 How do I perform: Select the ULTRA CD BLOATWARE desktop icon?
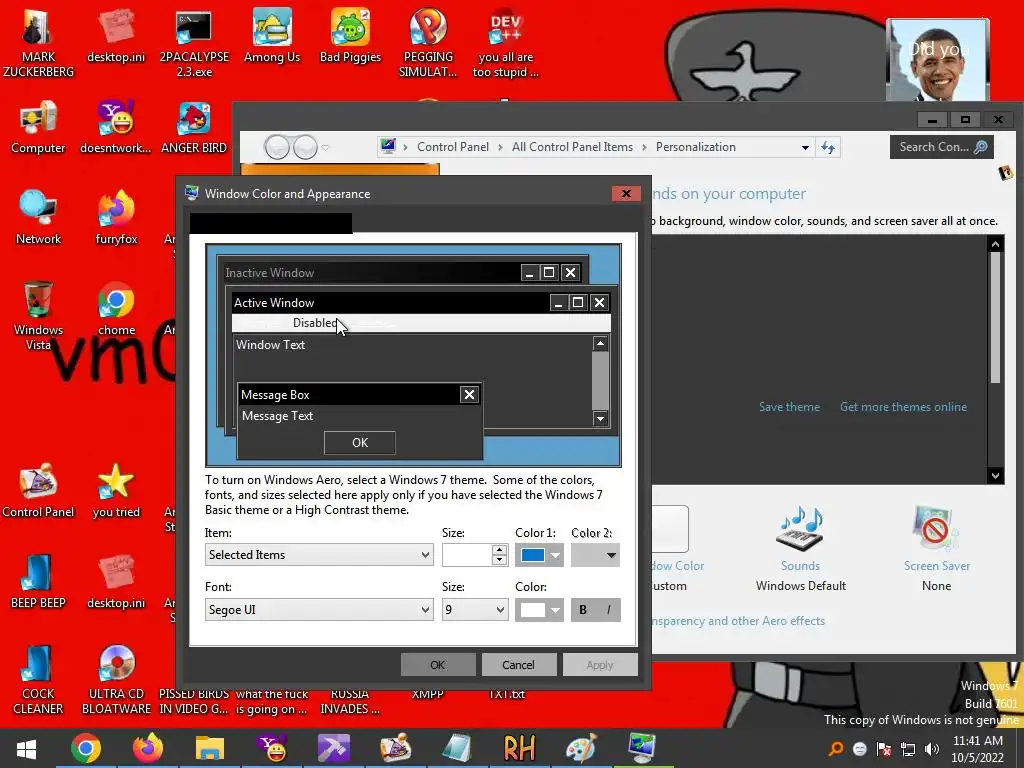point(116,680)
